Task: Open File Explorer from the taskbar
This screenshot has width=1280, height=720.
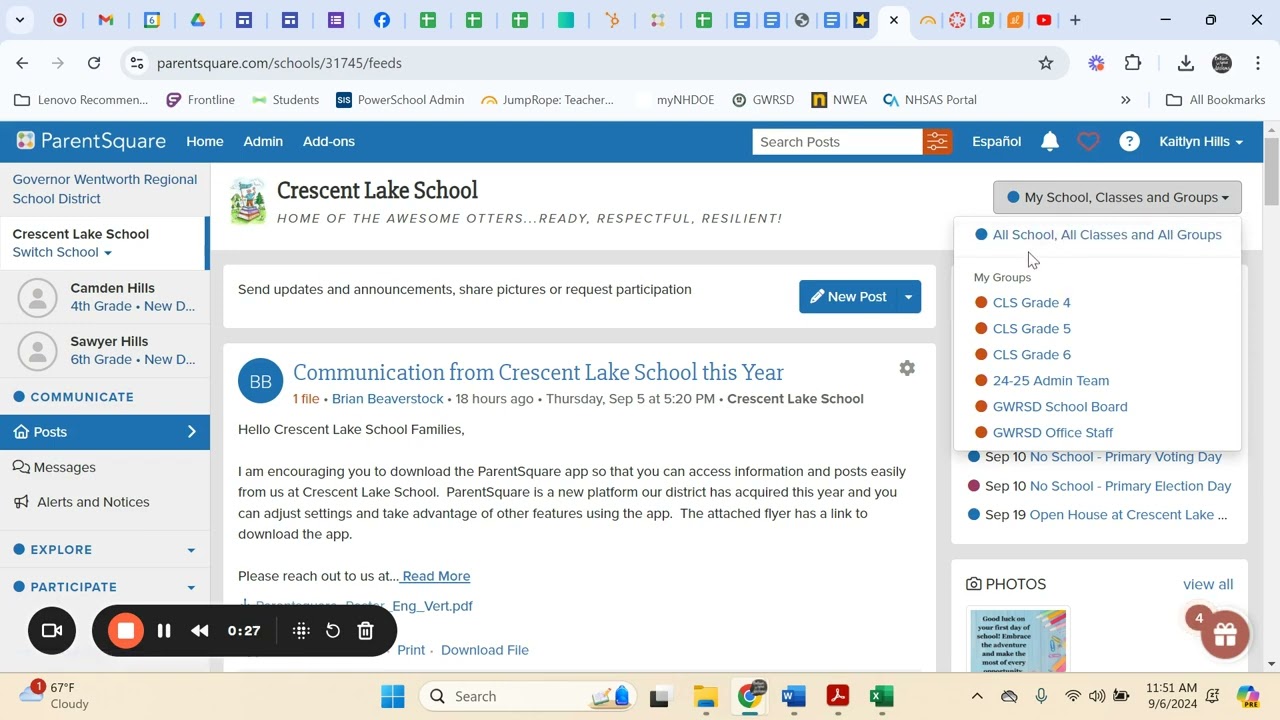Action: tap(706, 696)
